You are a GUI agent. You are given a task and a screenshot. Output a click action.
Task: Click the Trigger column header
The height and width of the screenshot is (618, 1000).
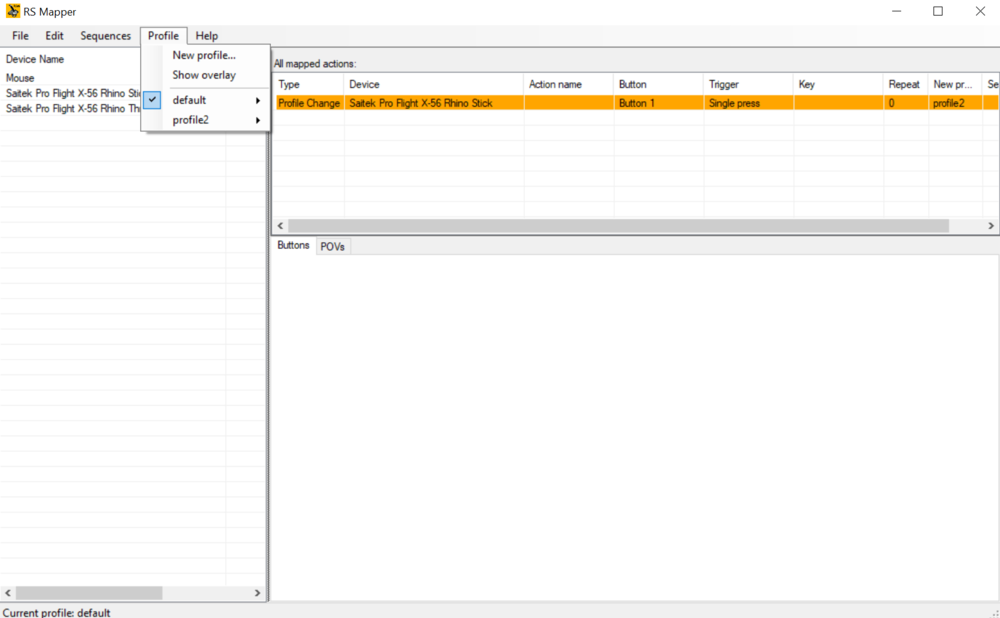749,84
